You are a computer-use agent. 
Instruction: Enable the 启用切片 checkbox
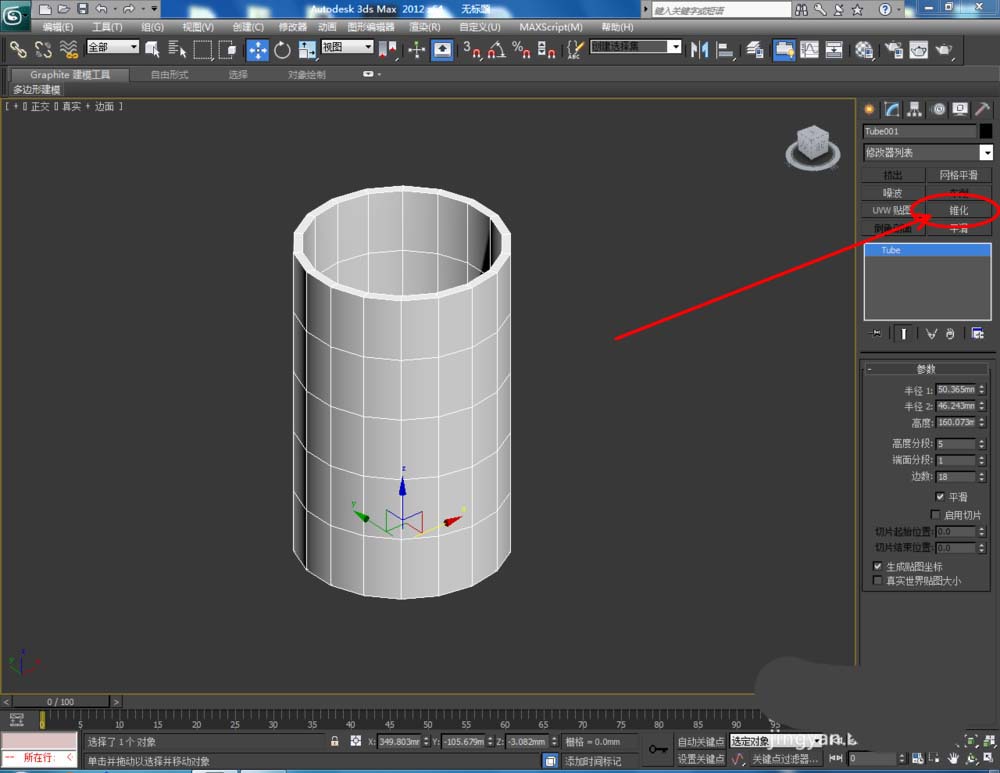coord(936,515)
